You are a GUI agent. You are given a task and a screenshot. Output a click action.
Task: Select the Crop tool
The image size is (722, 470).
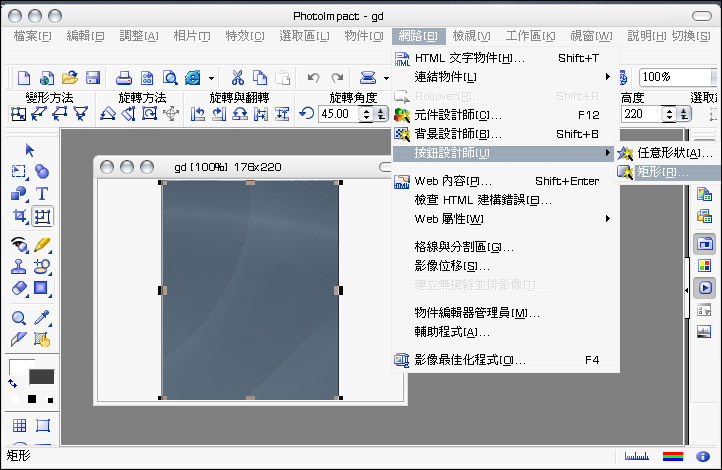point(19,215)
